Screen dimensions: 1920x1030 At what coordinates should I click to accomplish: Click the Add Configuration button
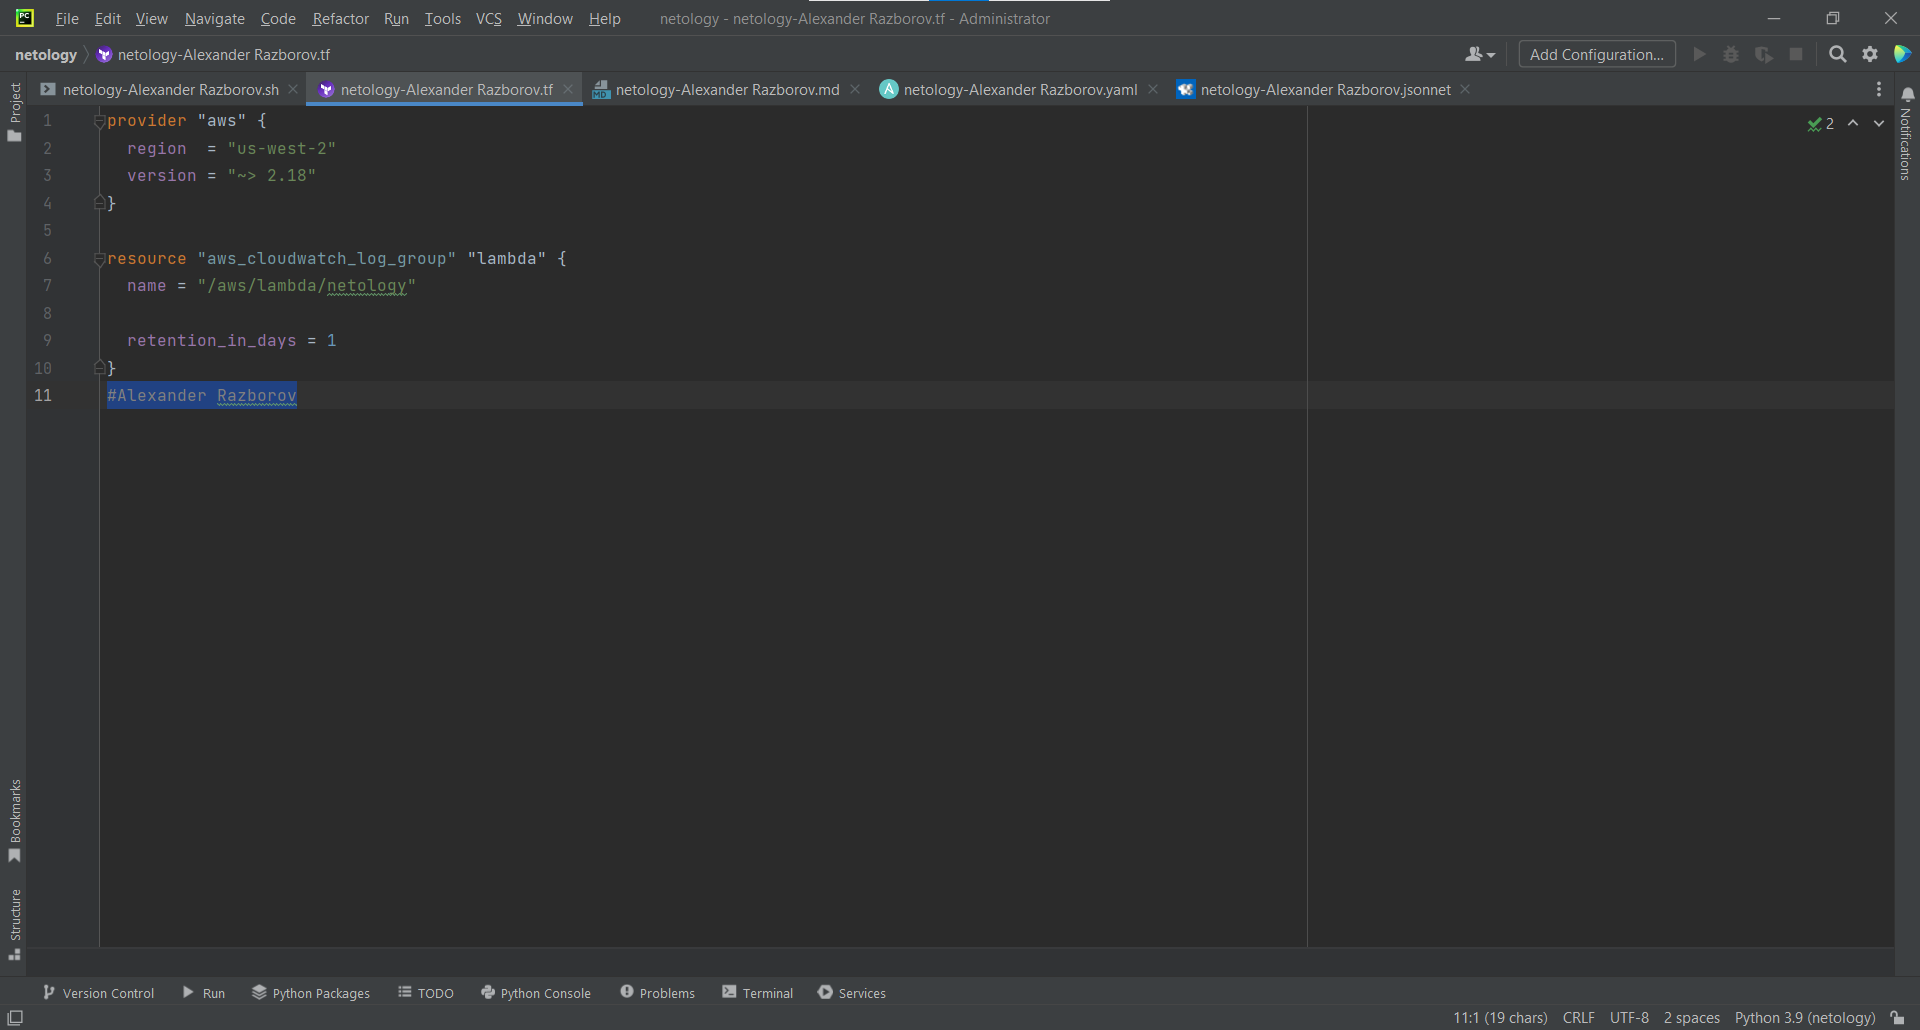point(1597,55)
